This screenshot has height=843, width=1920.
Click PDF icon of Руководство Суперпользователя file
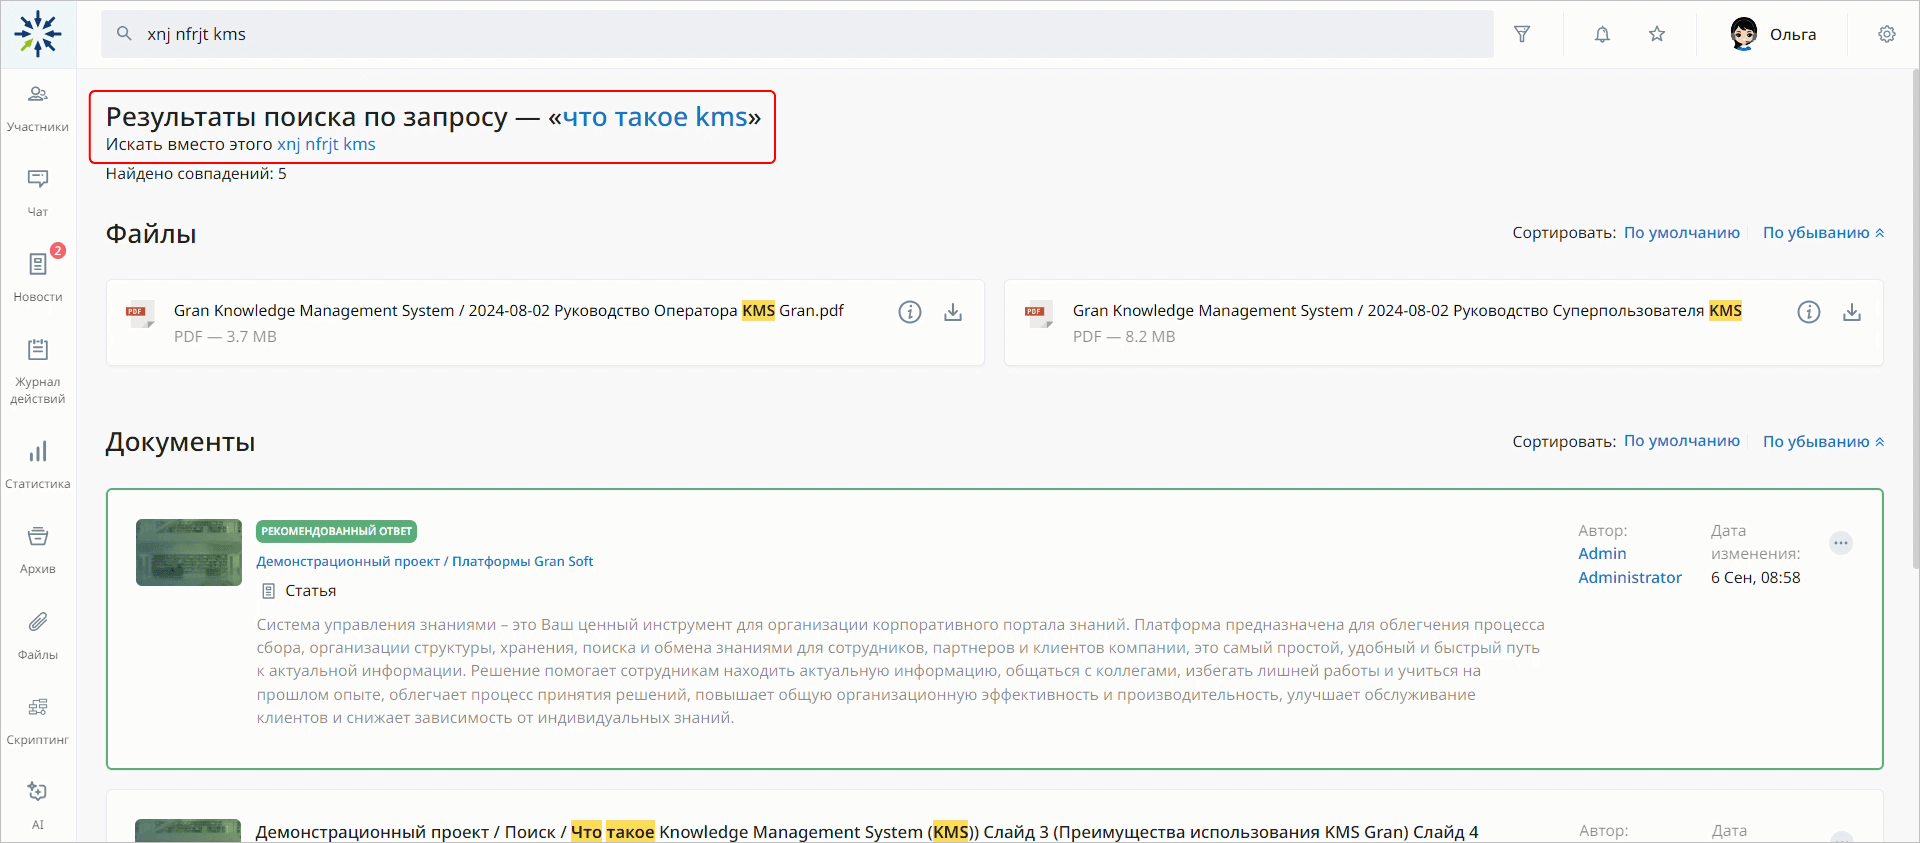tap(1038, 314)
